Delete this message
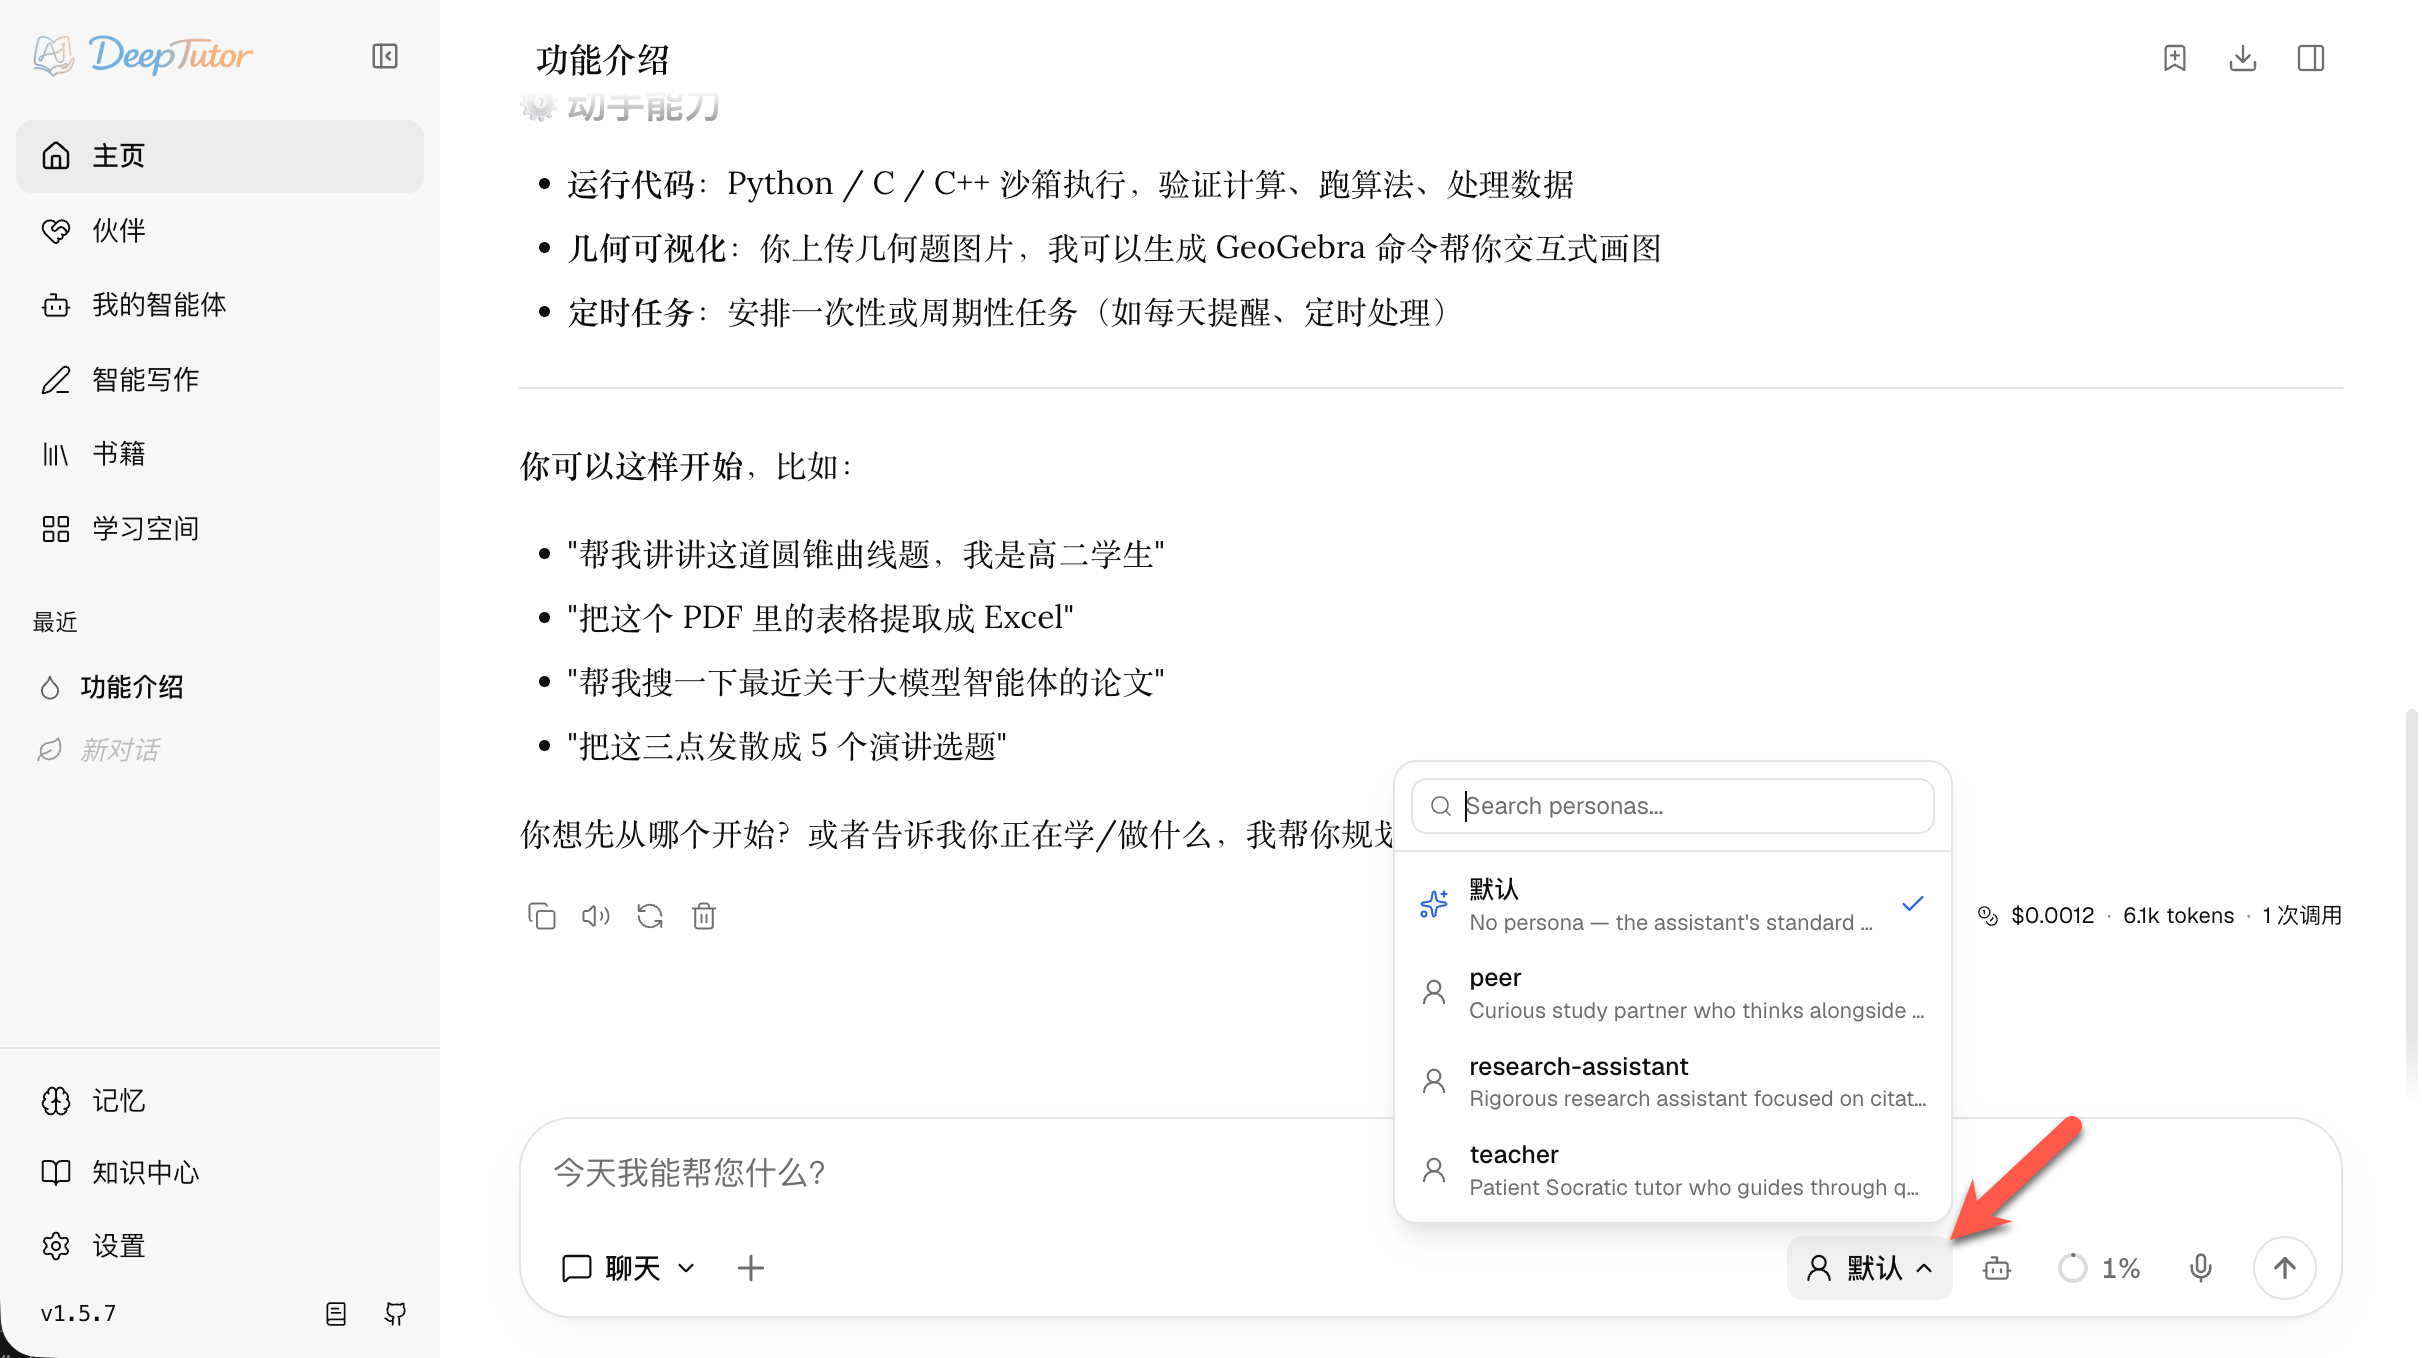2422x1358 pixels. point(704,915)
